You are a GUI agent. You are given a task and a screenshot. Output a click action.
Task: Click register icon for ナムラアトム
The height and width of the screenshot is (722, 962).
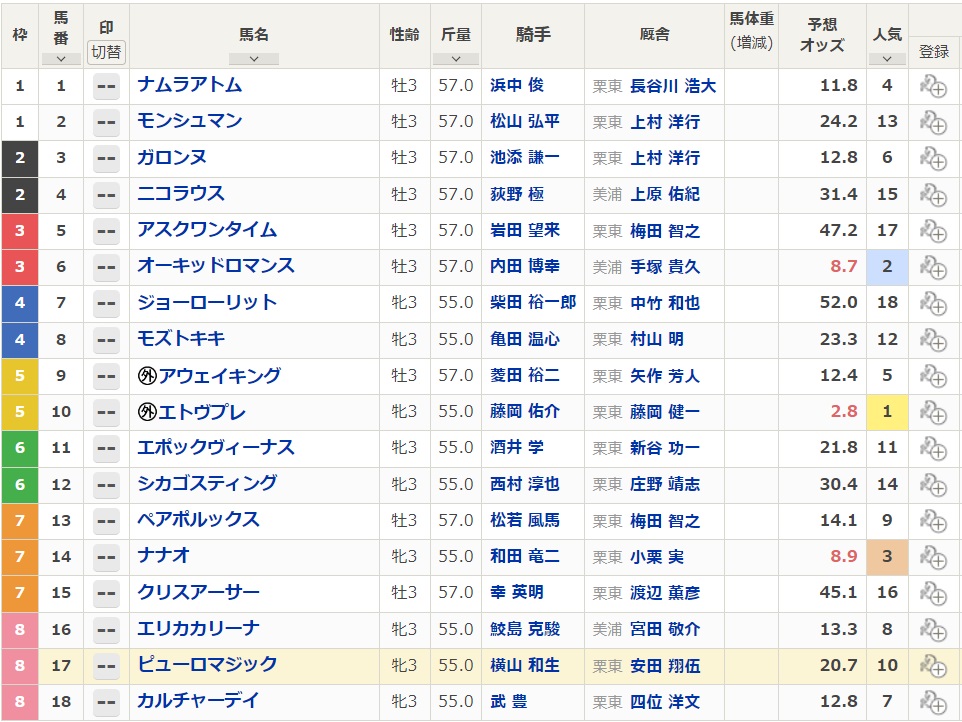pos(933,86)
